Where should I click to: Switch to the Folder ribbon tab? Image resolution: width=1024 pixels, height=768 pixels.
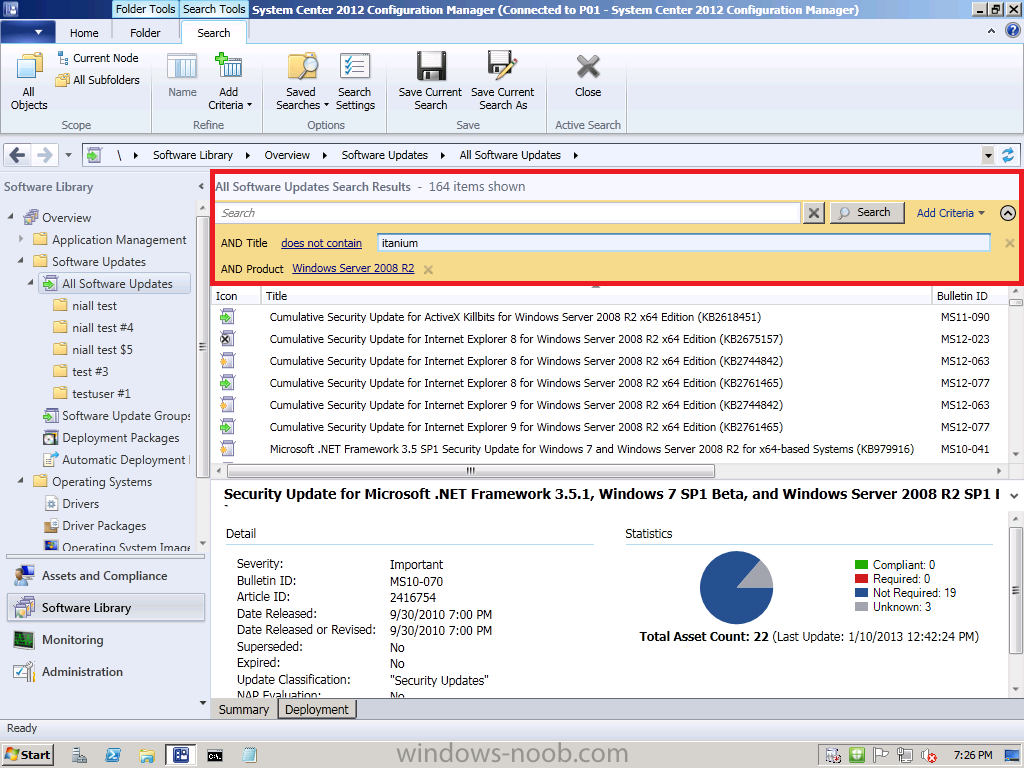pos(145,33)
